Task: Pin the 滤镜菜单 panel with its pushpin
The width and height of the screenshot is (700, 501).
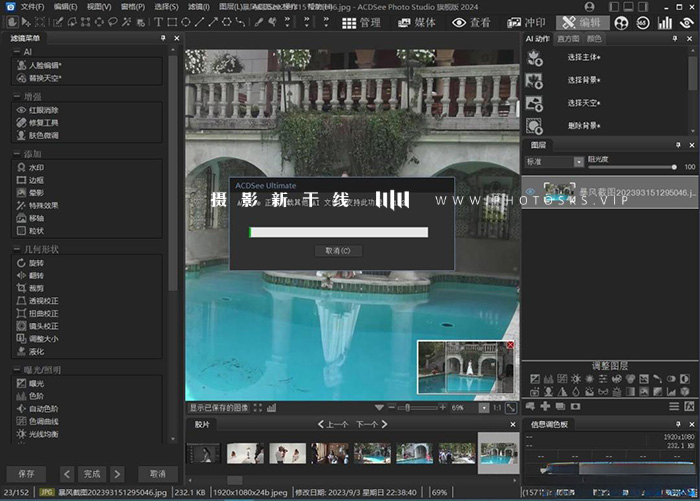Action: click(163, 38)
